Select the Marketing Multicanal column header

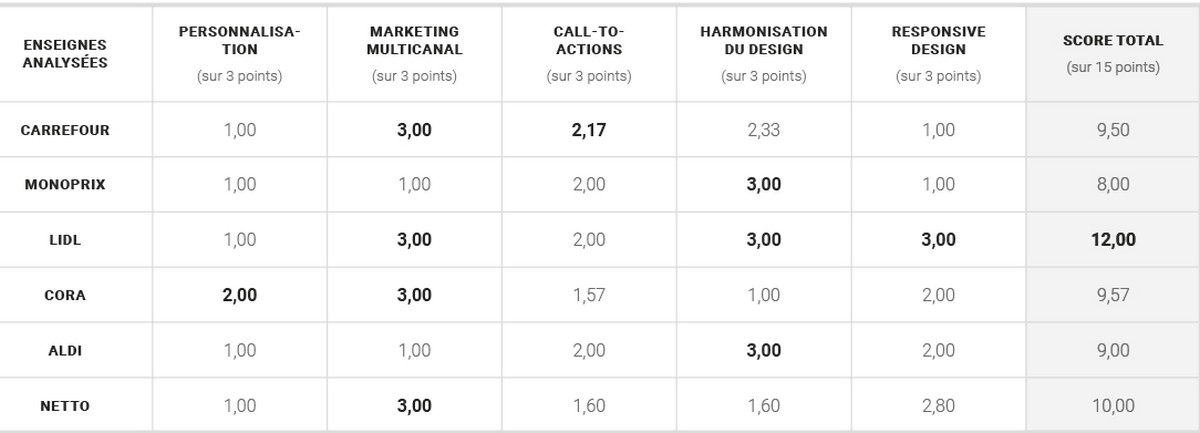pos(413,40)
